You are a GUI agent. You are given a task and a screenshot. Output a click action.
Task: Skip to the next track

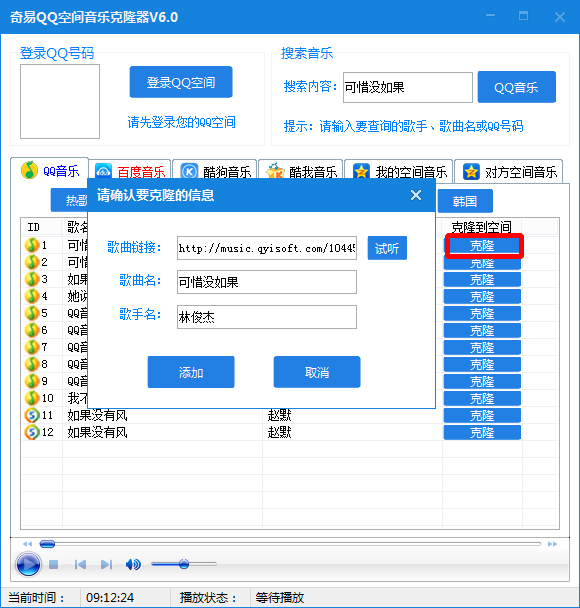[x=106, y=565]
